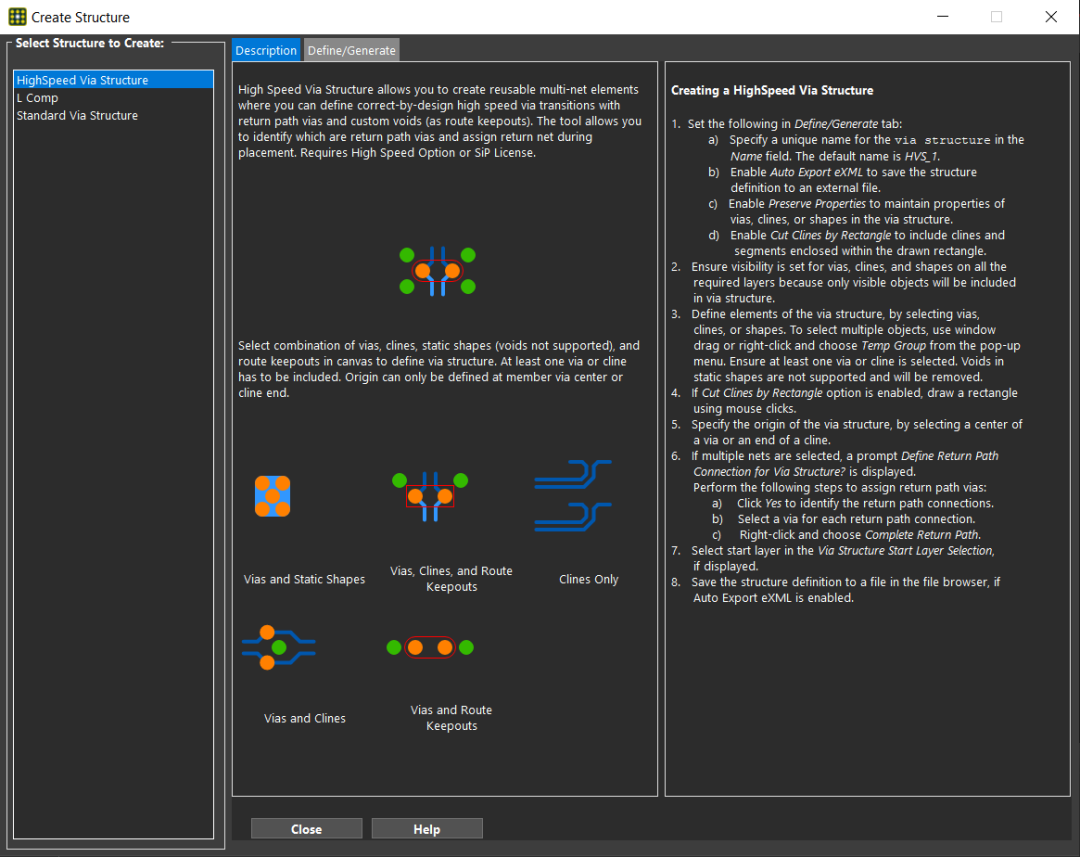Screen dimensions: 1080x857
Task: Open the Description tab
Action: [x=266, y=51]
